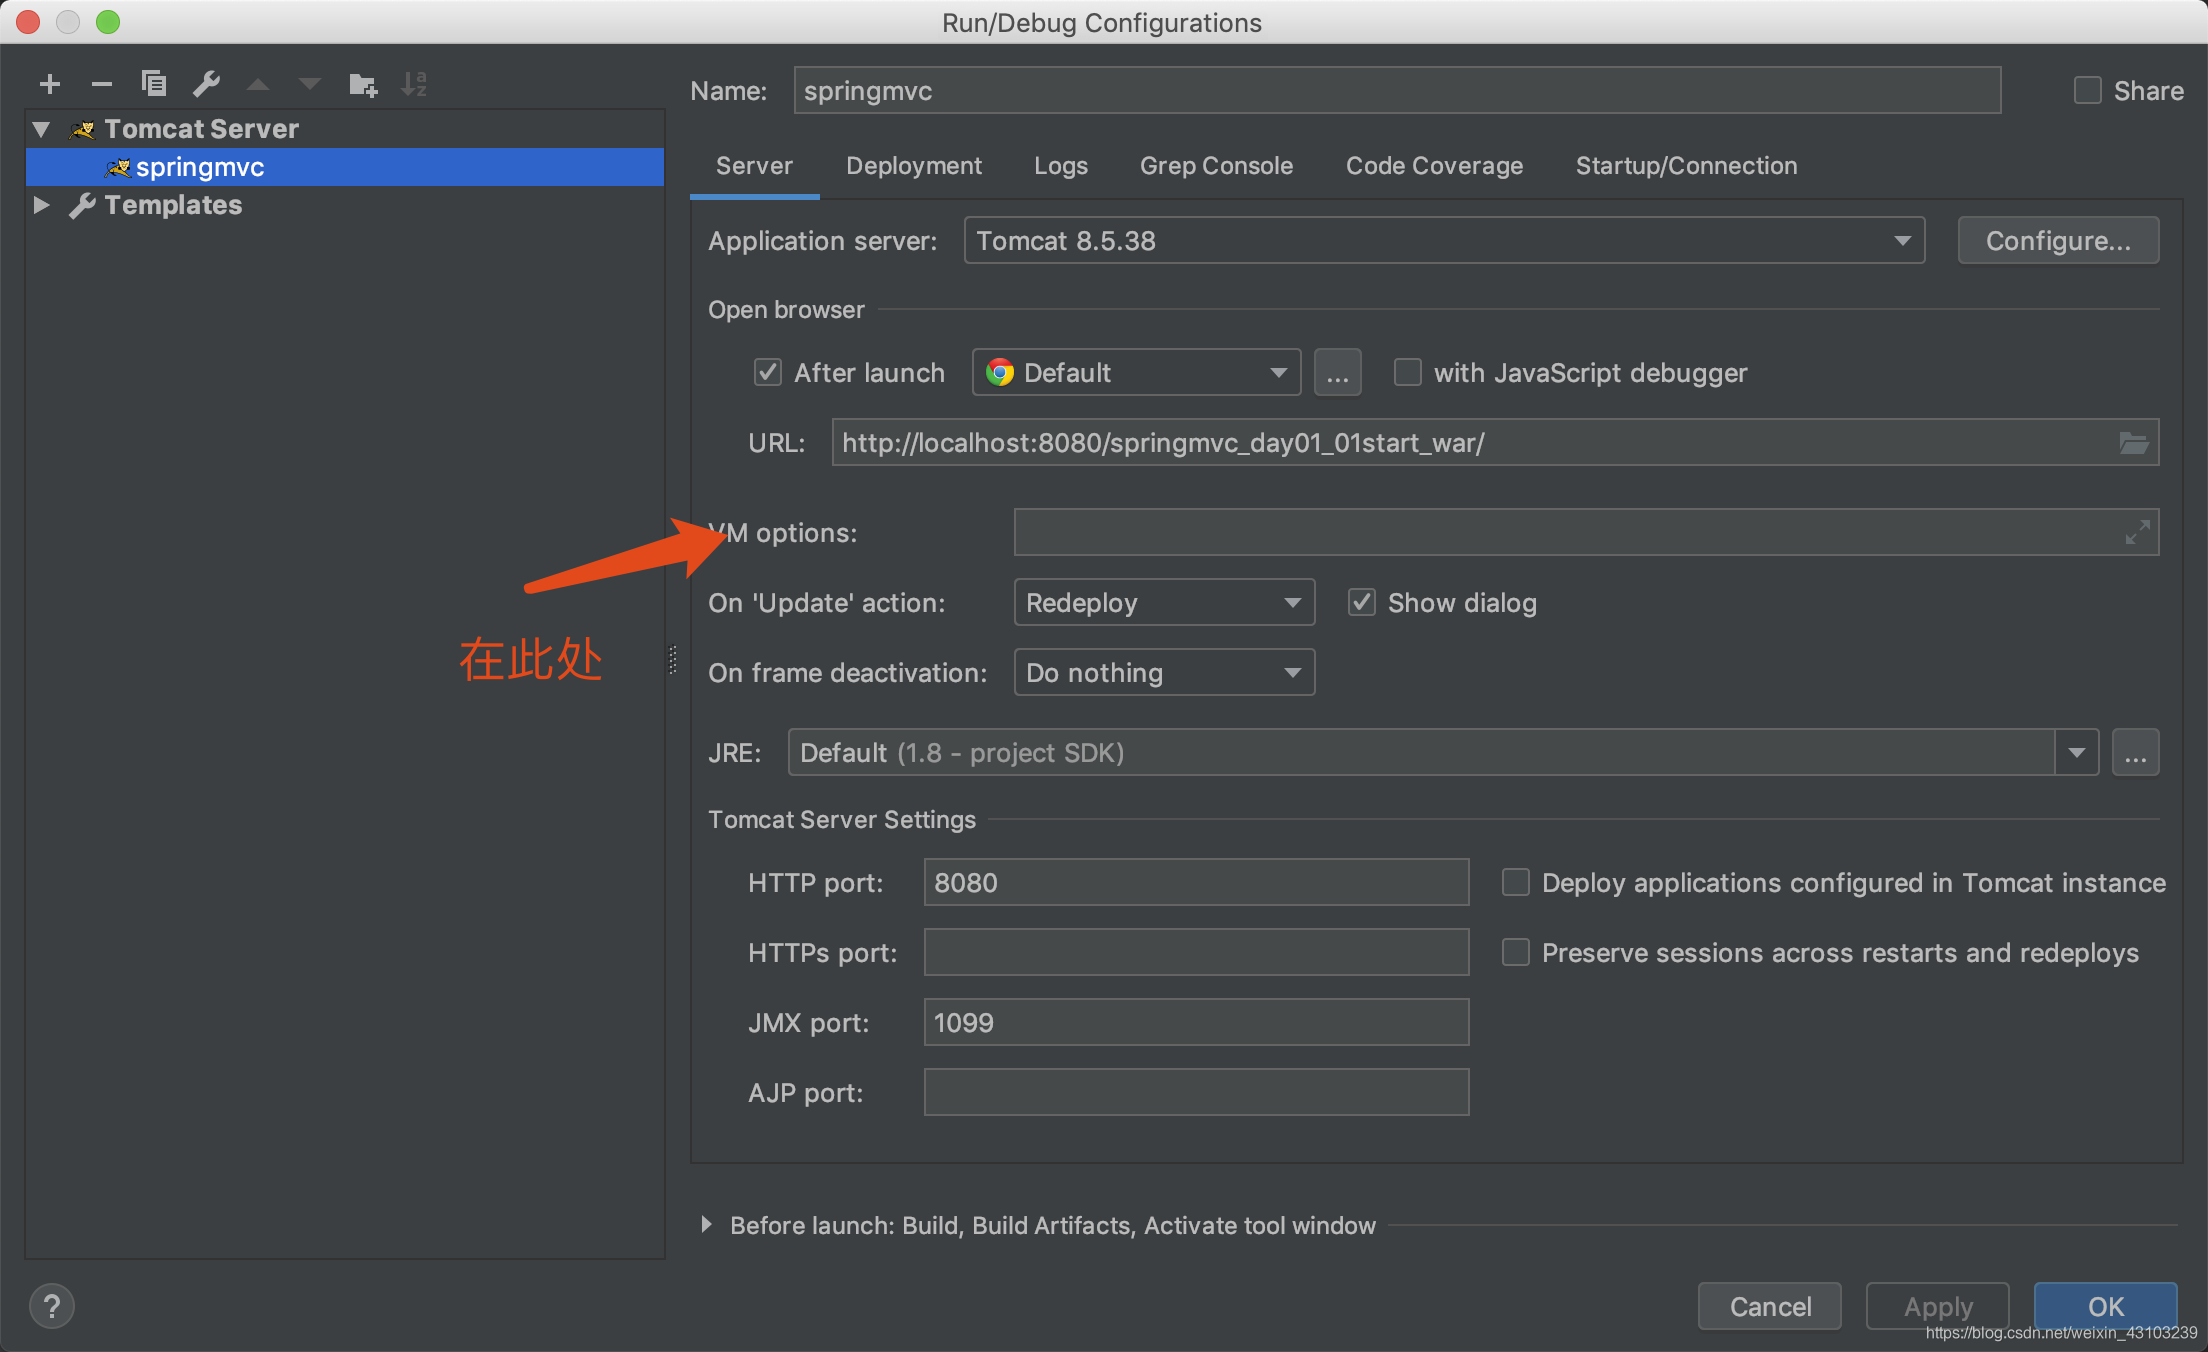Create new folder icon in toolbar
This screenshot has width=2208, height=1352.
pyautogui.click(x=363, y=85)
